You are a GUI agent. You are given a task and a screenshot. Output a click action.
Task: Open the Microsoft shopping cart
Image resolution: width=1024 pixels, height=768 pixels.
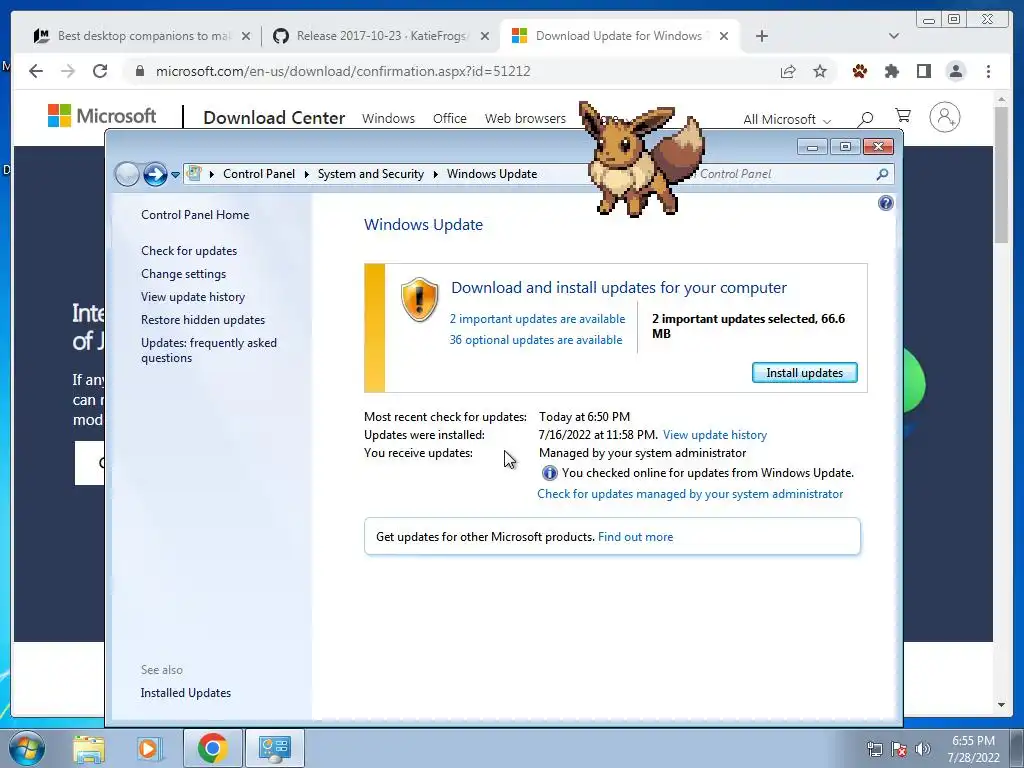[903, 116]
